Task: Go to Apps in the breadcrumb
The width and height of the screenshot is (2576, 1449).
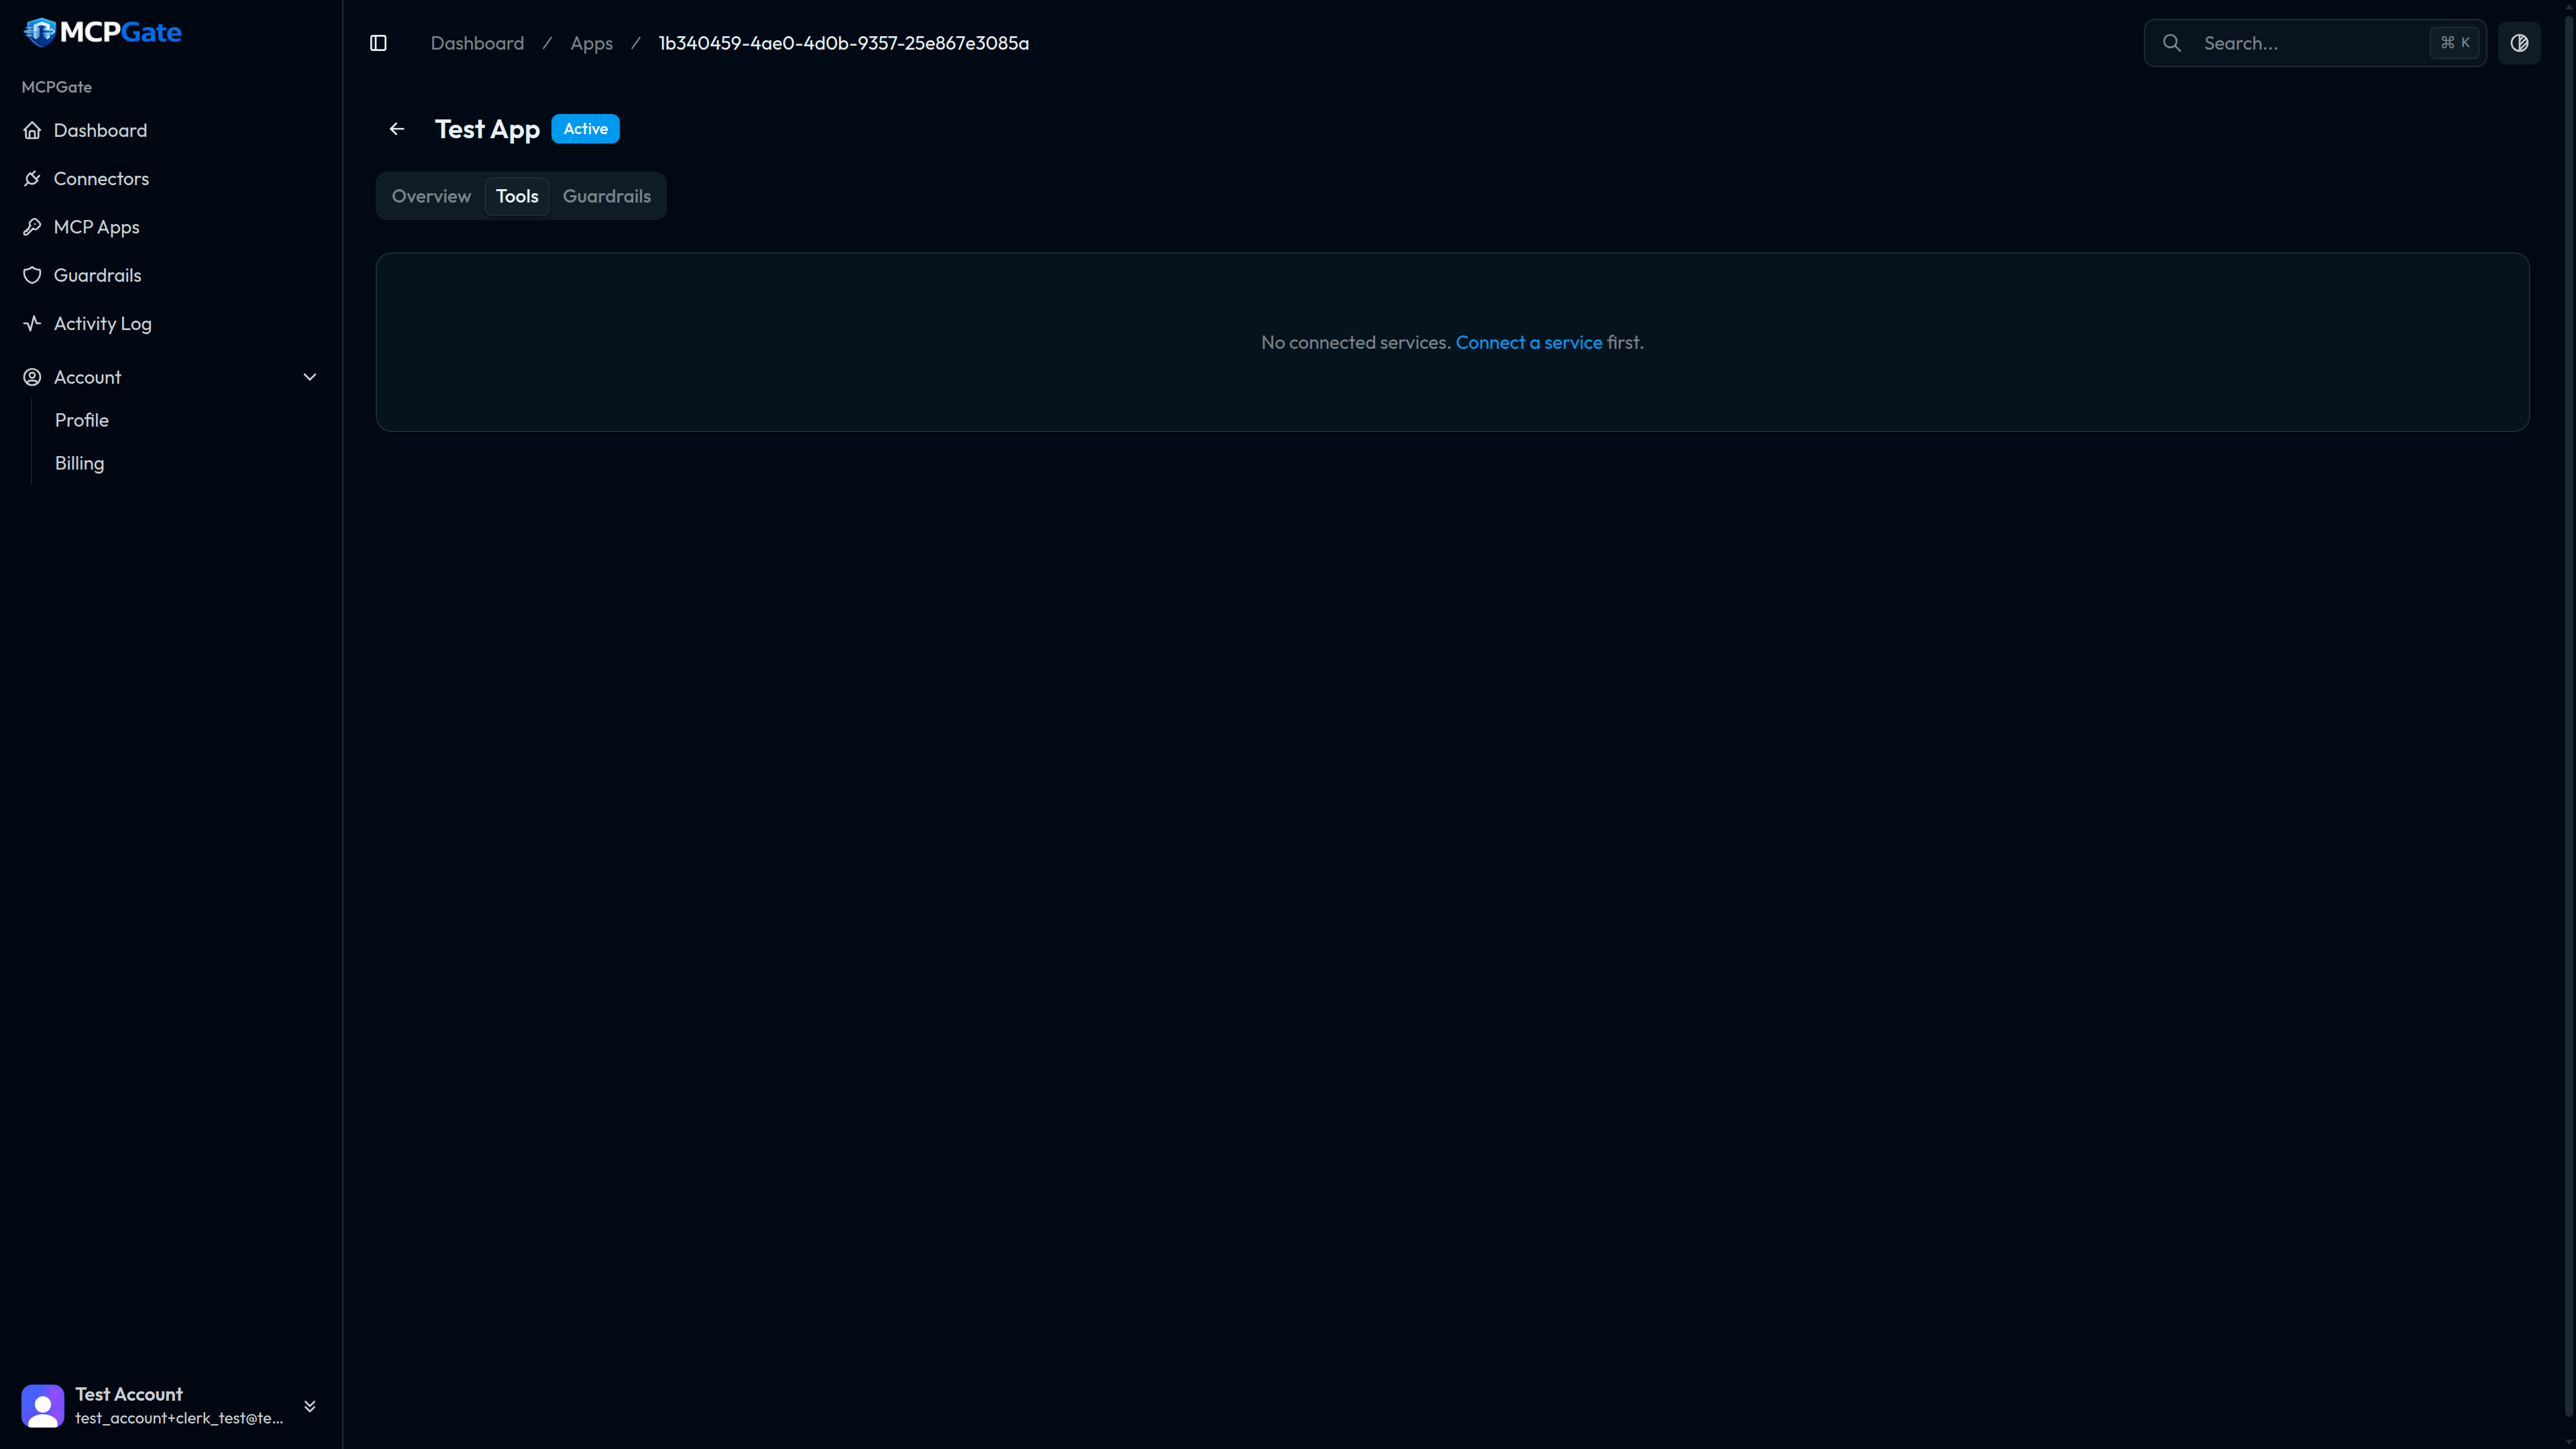Action: coord(591,43)
